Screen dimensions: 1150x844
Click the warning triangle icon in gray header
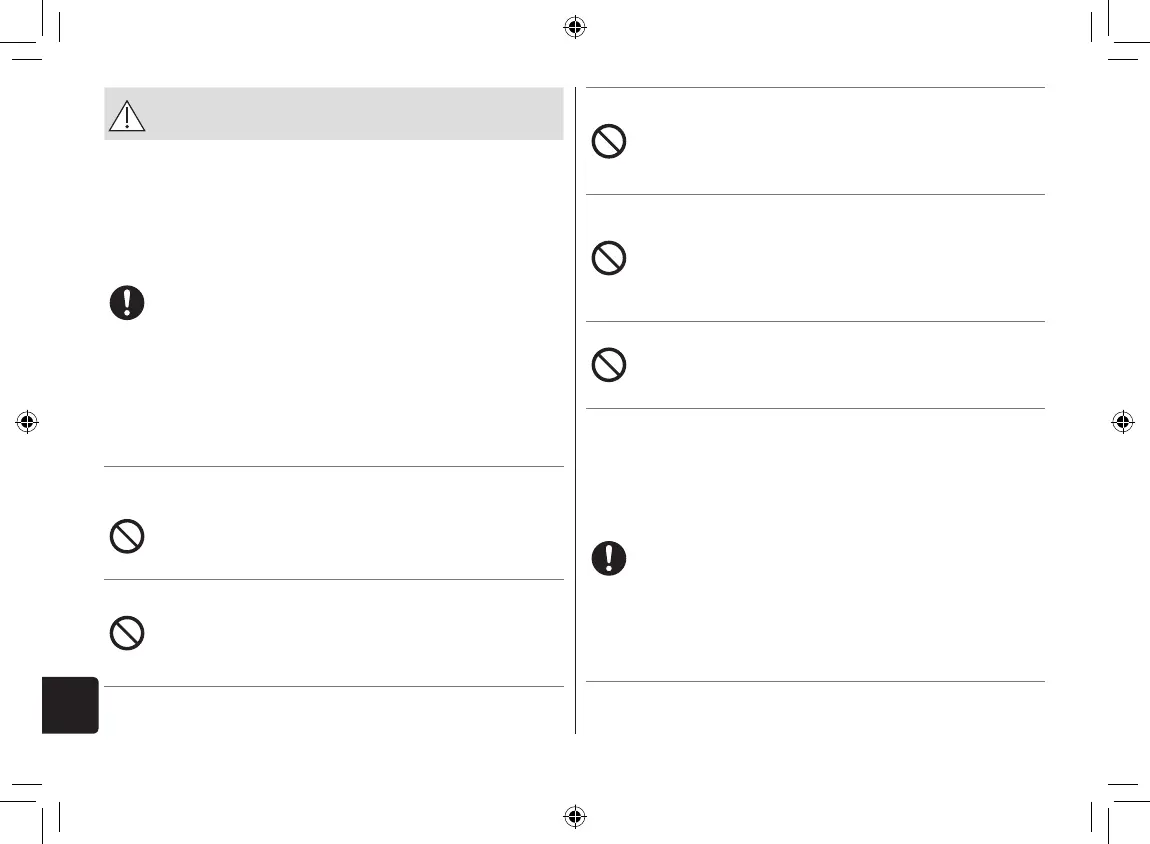[126, 117]
